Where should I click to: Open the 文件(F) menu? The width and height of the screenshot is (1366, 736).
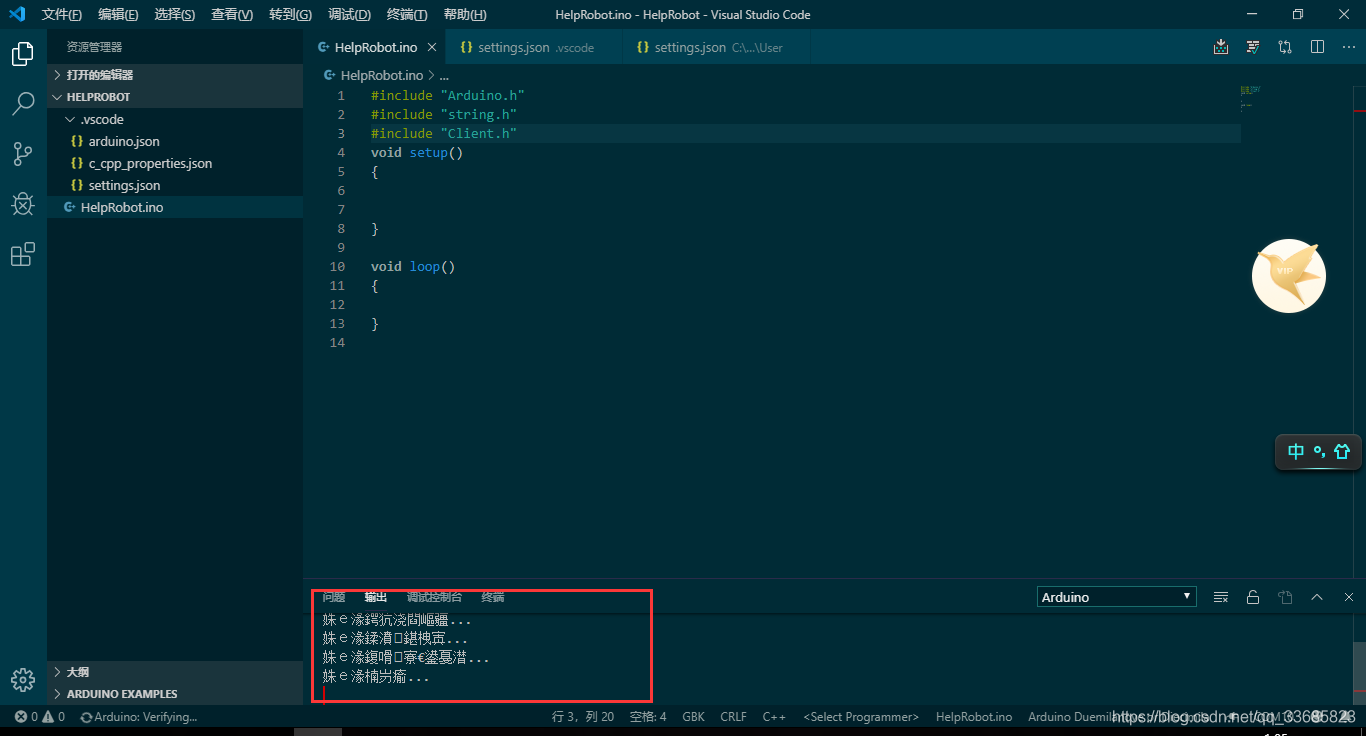(x=62, y=14)
